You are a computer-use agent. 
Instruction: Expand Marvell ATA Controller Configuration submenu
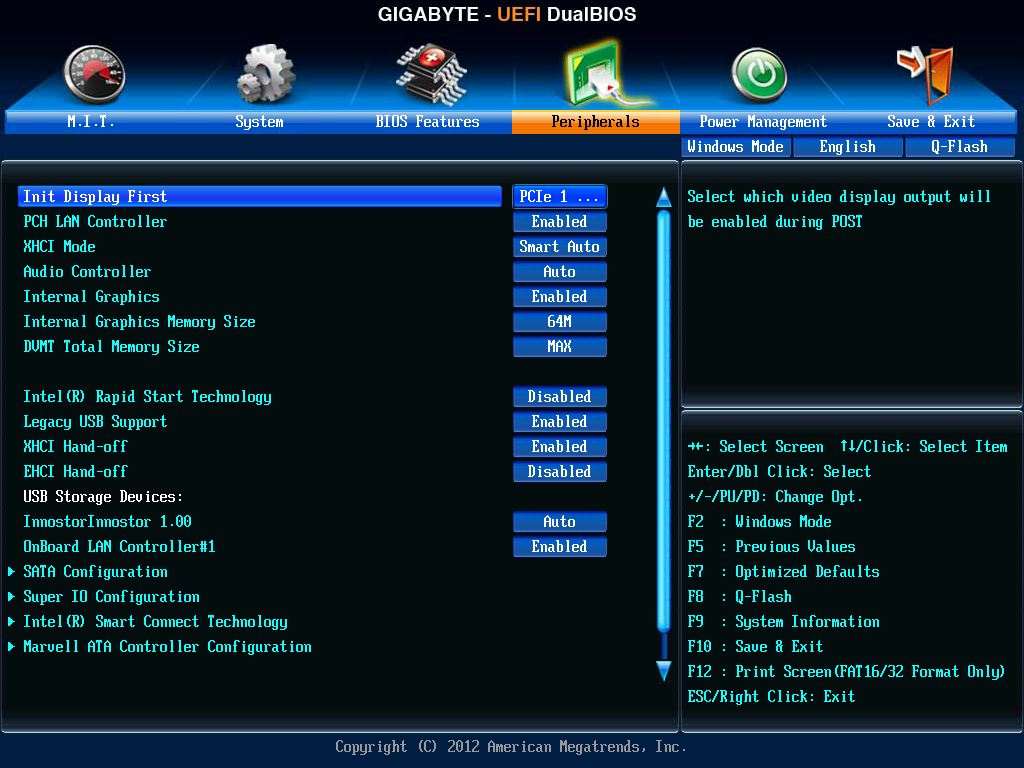[x=167, y=647]
